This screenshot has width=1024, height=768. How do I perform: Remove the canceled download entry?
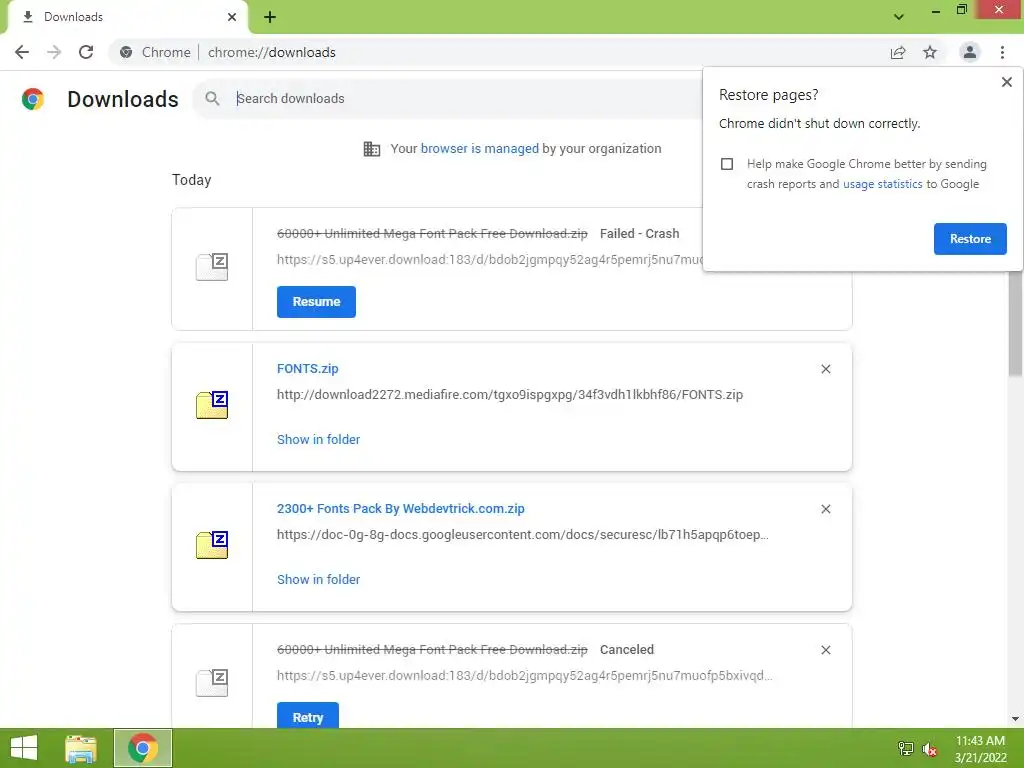click(825, 650)
